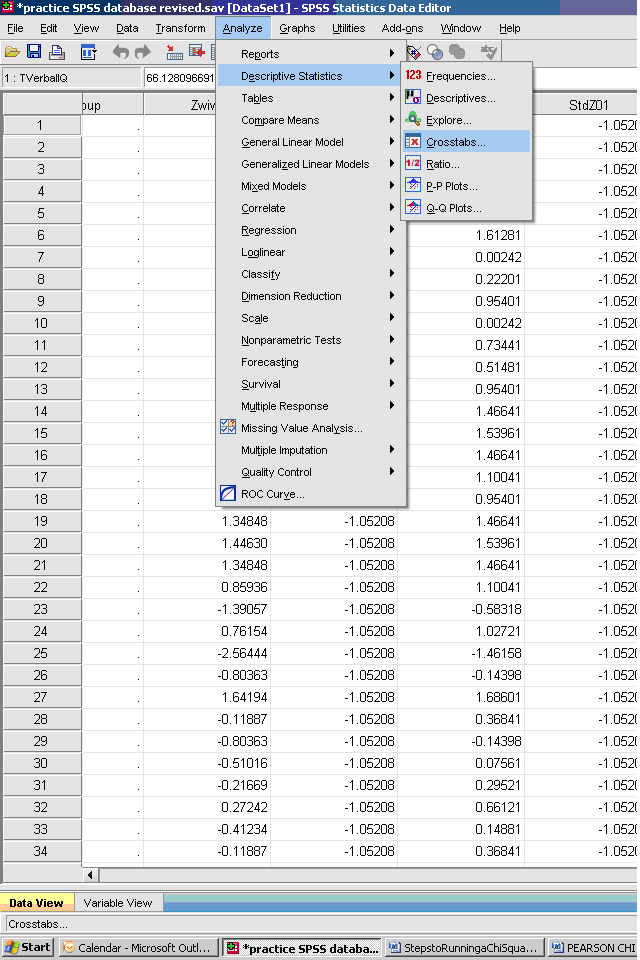Click the Print icon in toolbar
Screen dimensions: 640x960
pyautogui.click(x=56, y=52)
